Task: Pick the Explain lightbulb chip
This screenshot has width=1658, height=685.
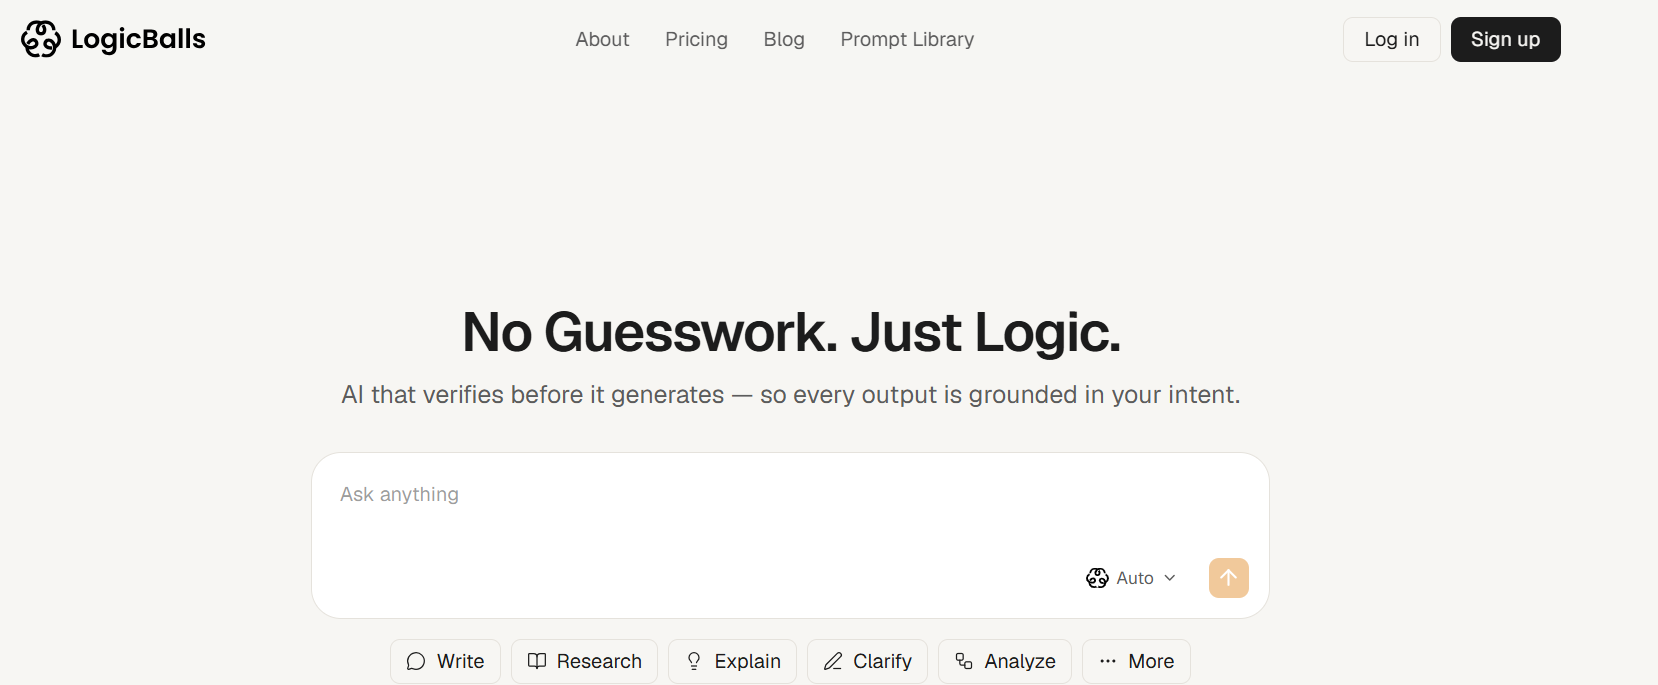Action: point(732,661)
